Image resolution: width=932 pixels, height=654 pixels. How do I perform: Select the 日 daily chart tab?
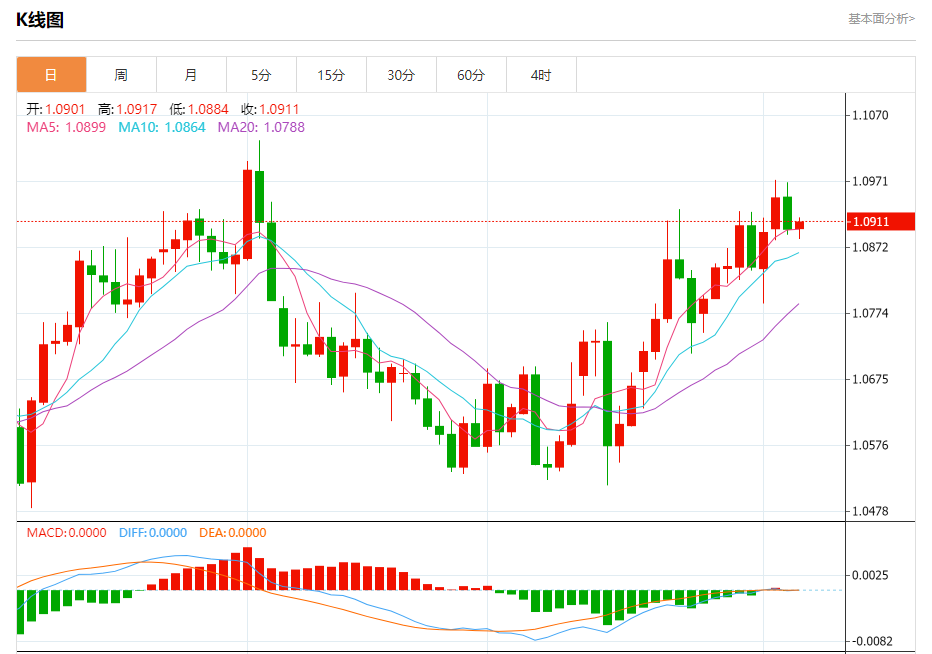pyautogui.click(x=51, y=75)
